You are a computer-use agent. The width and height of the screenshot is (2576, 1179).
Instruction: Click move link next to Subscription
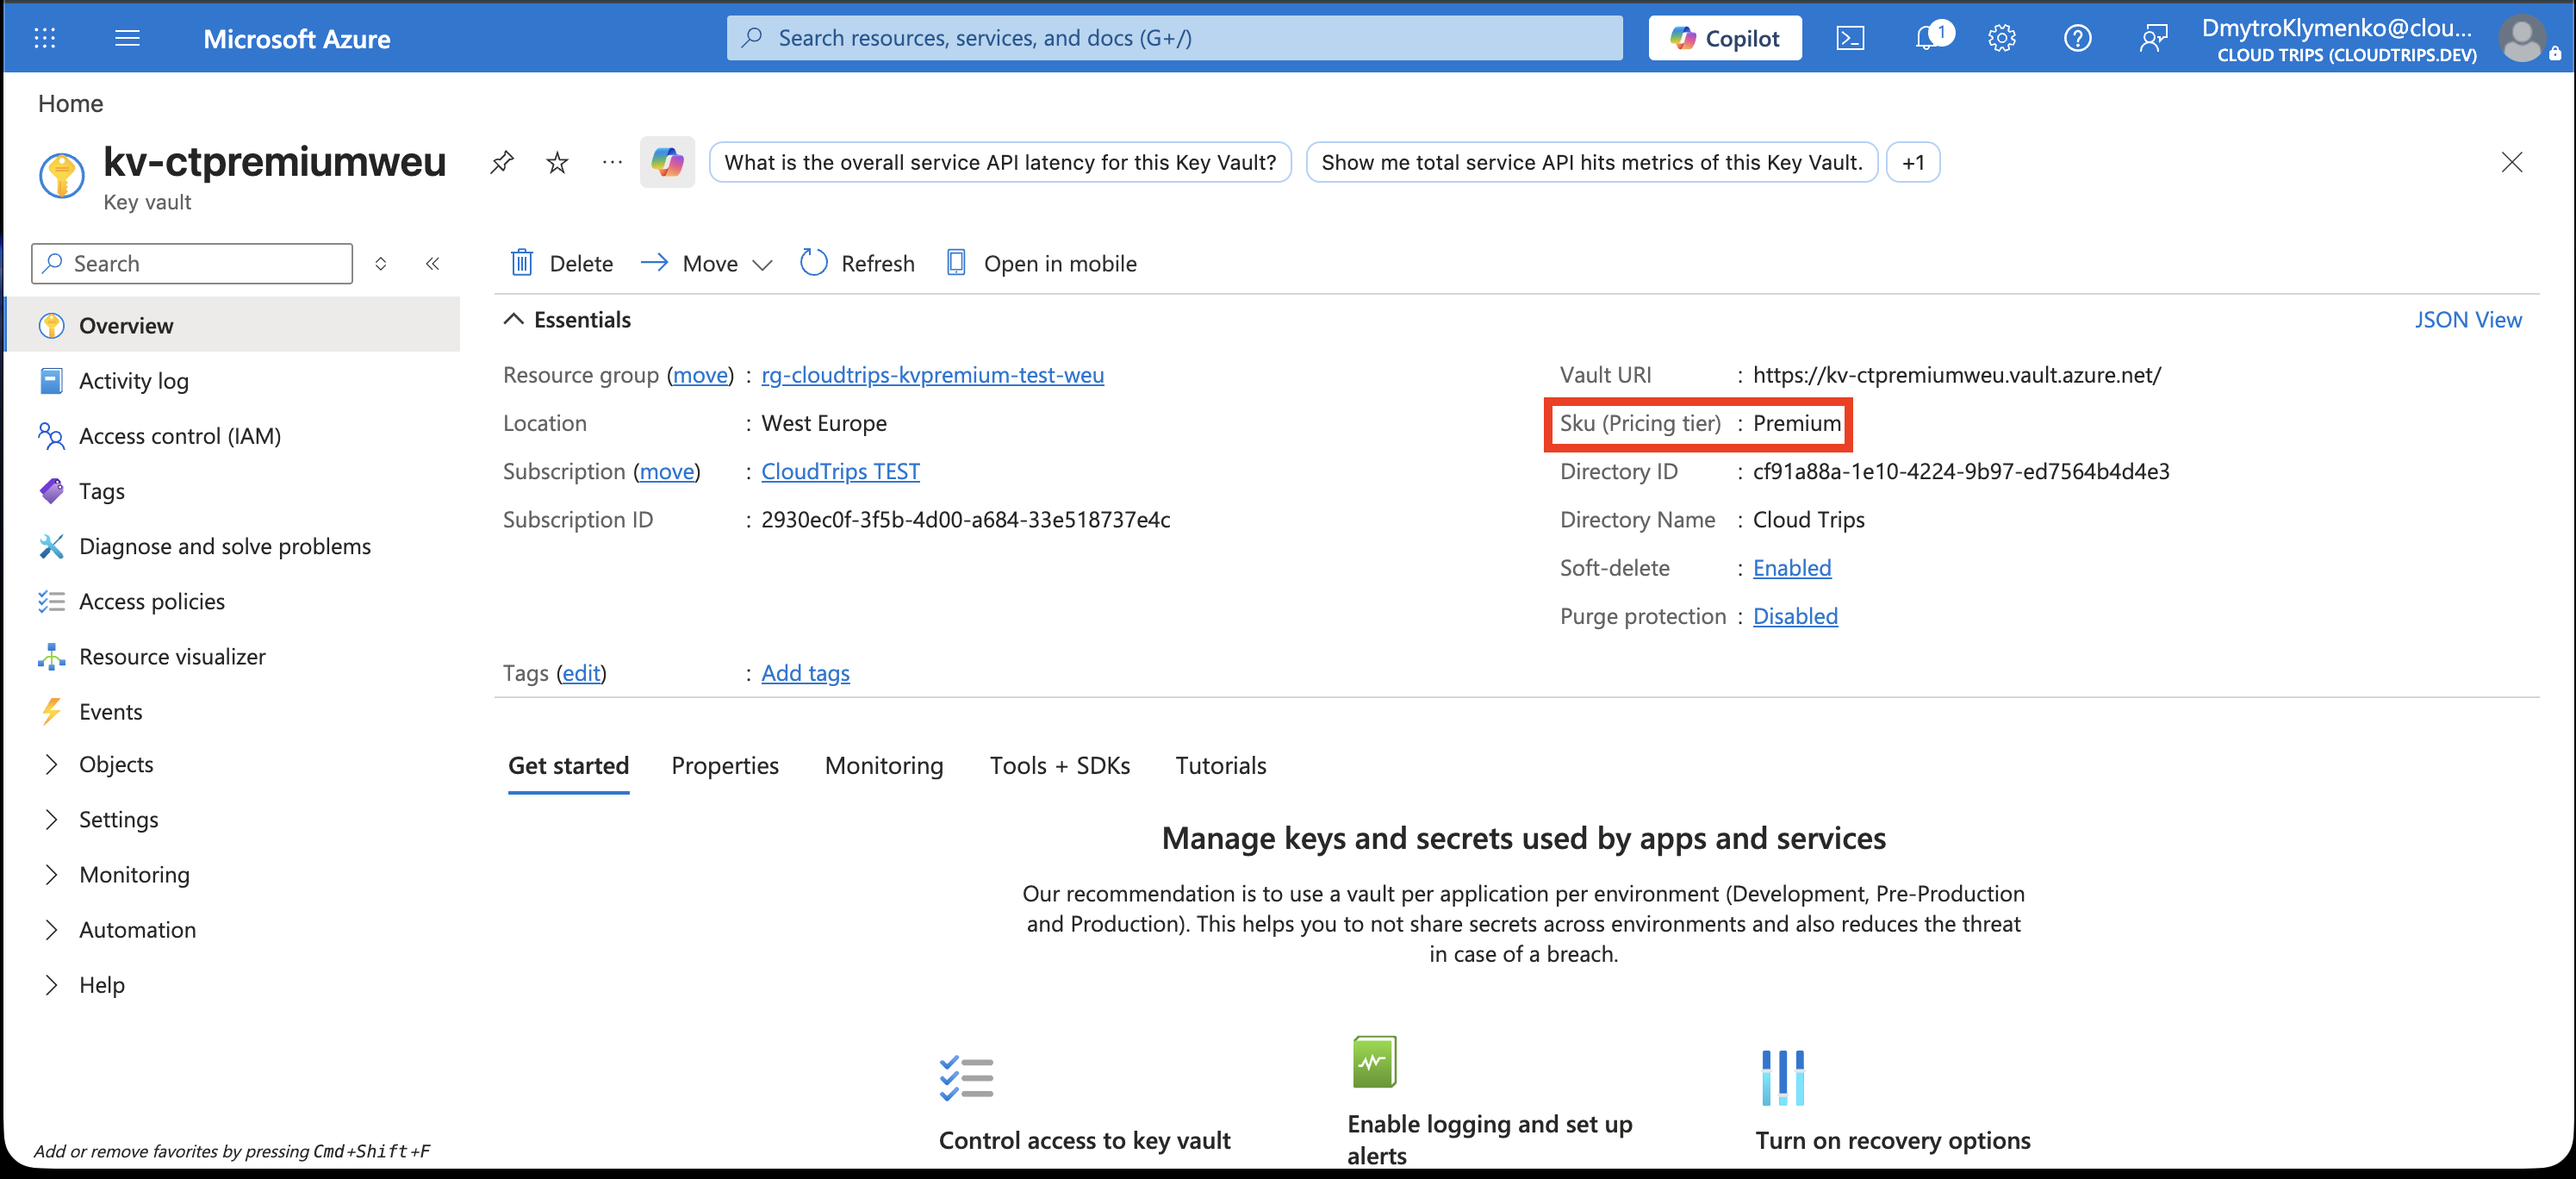[667, 471]
